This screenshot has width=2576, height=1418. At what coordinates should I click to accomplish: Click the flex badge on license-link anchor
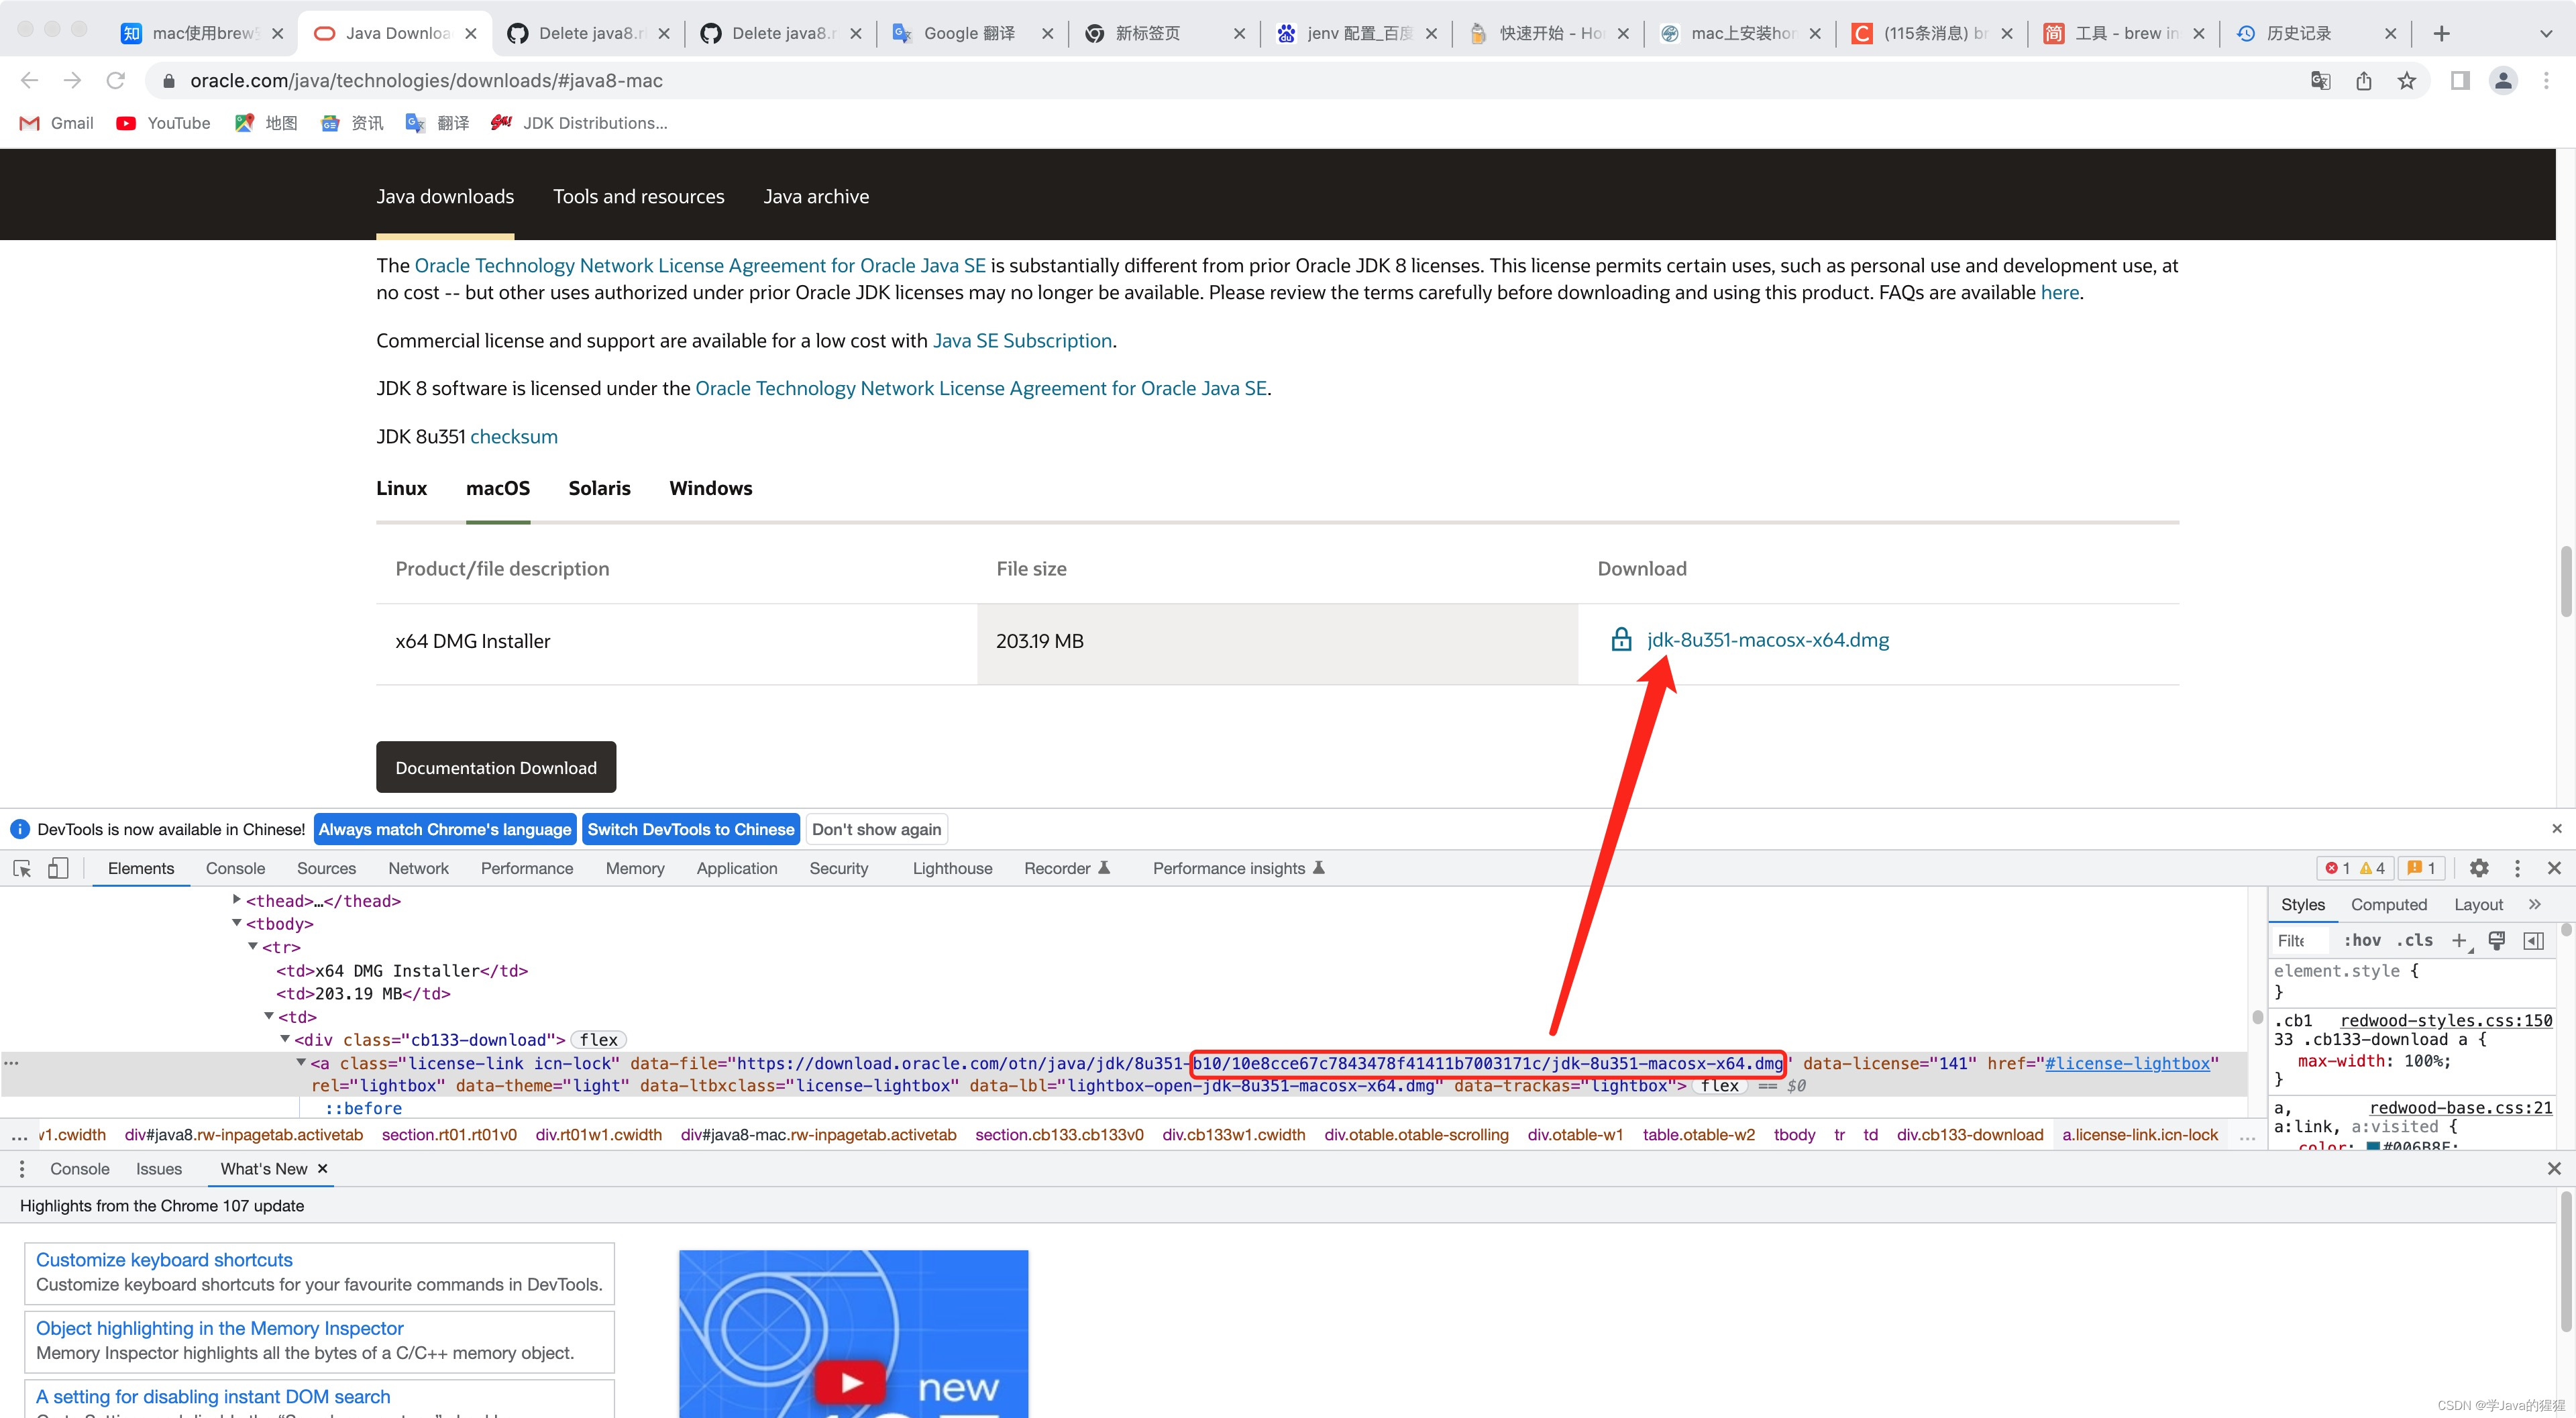point(1719,1086)
